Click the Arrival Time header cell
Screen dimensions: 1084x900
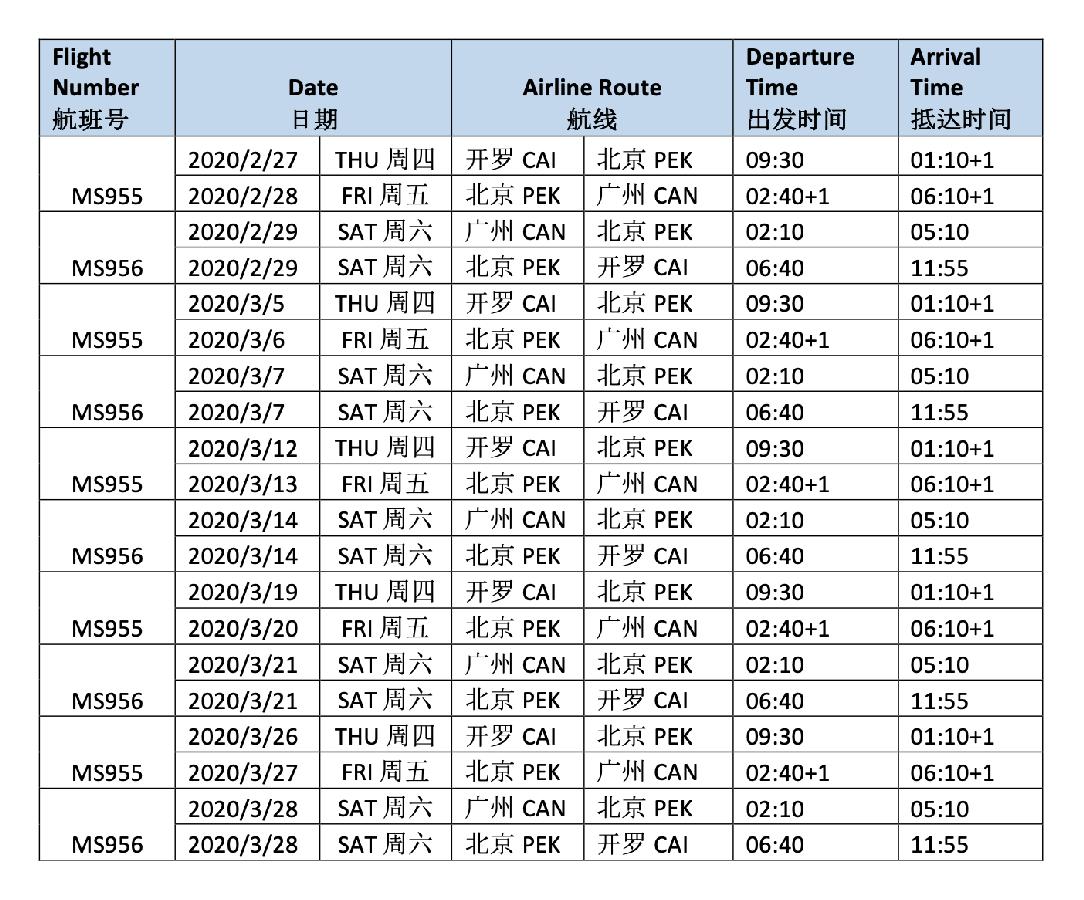coord(971,88)
